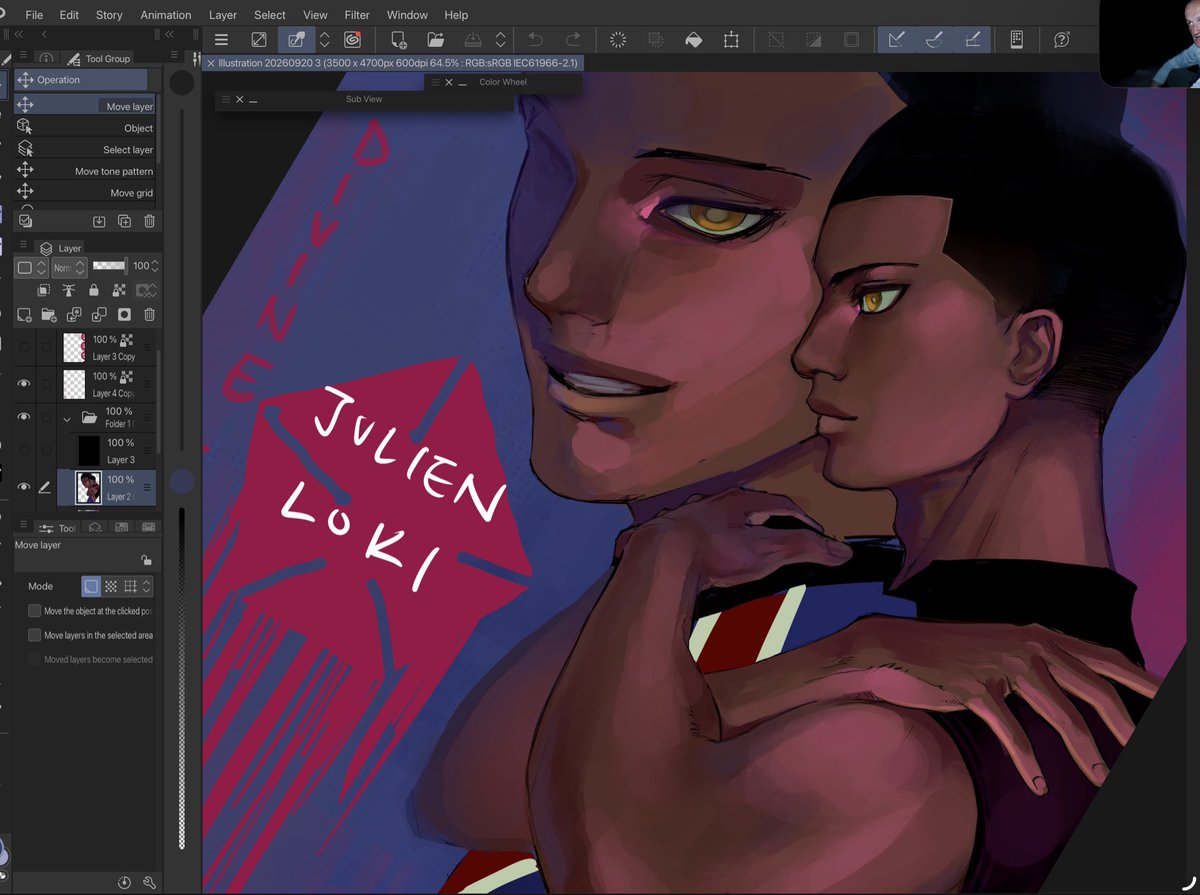Toggle Lock Layer in the Layer panel
Image resolution: width=1200 pixels, height=895 pixels.
point(94,290)
